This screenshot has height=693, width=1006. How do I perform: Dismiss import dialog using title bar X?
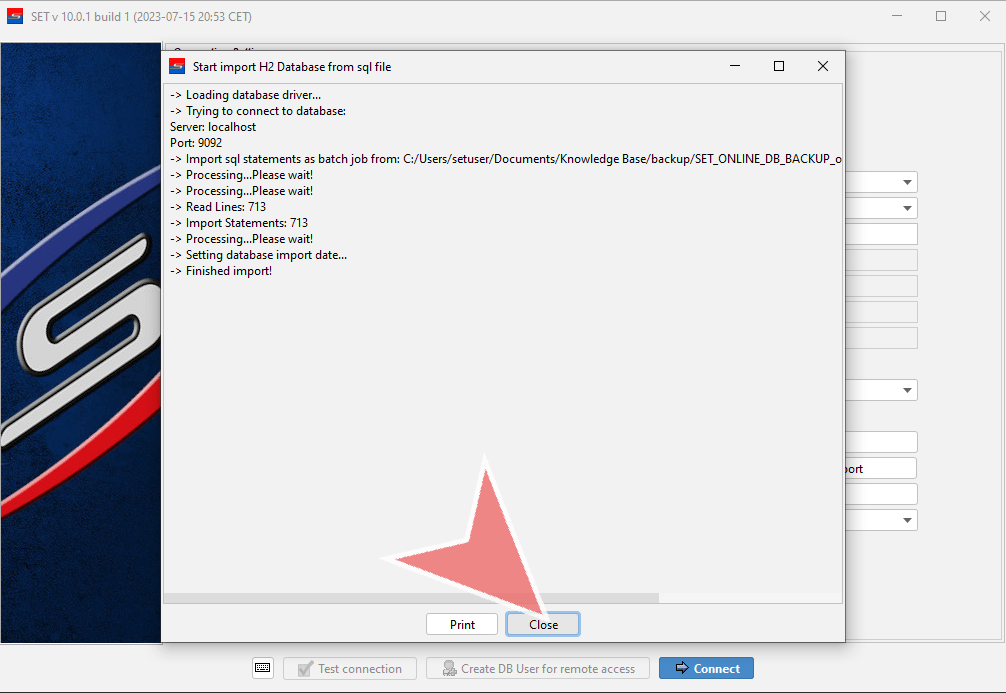(x=822, y=66)
